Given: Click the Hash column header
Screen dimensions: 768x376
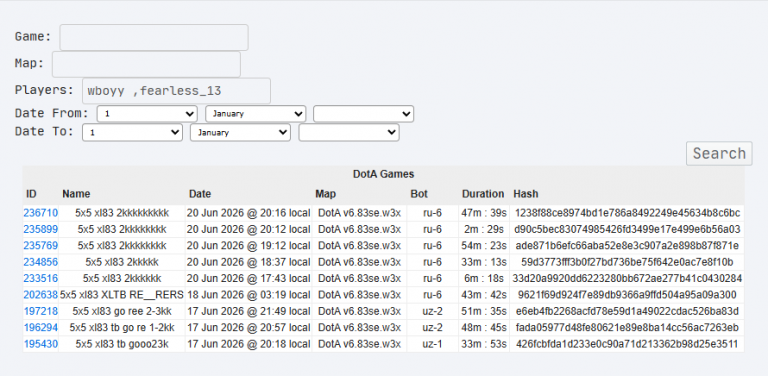Looking at the screenshot, I should click(526, 194).
